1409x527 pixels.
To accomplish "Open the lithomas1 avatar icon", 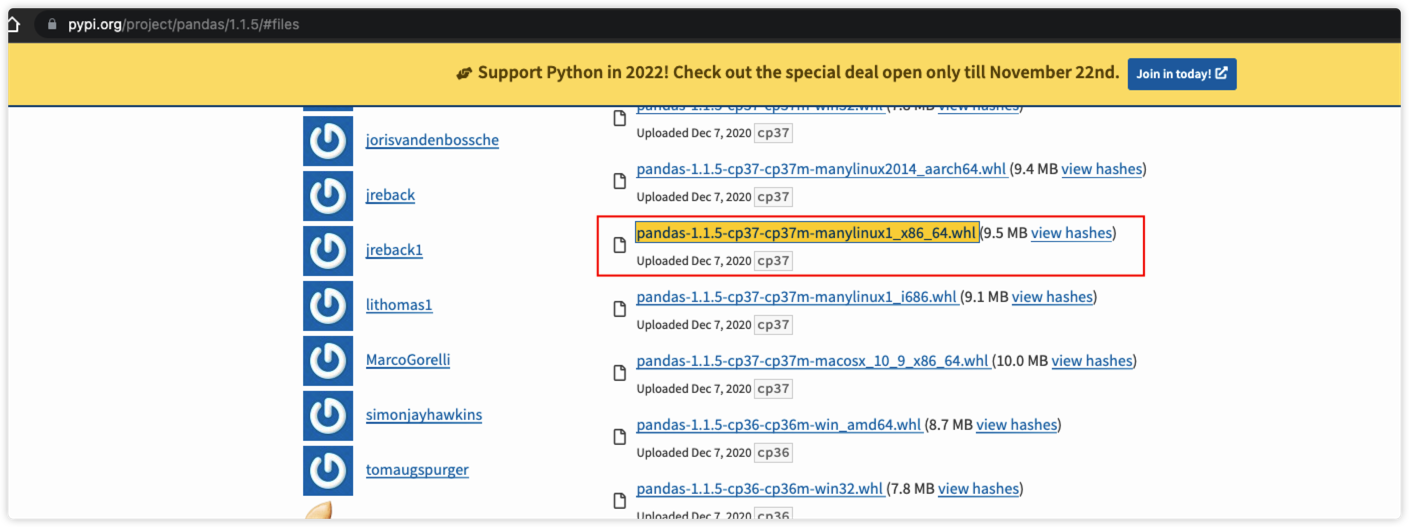I will click(328, 306).
